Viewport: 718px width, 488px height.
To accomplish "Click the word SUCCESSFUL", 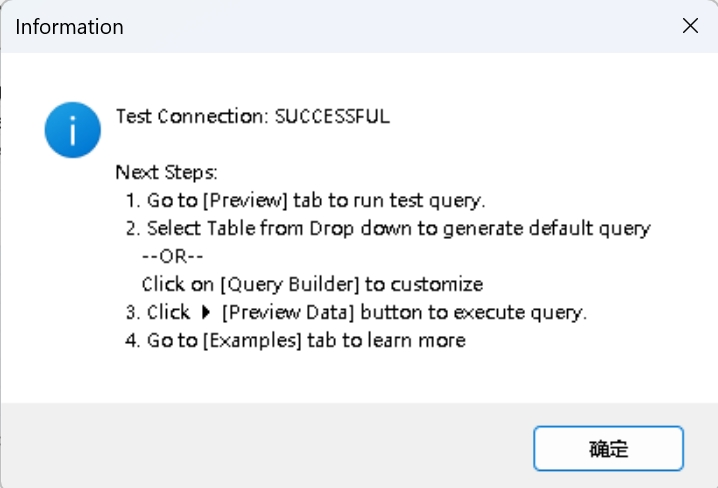I will [332, 116].
